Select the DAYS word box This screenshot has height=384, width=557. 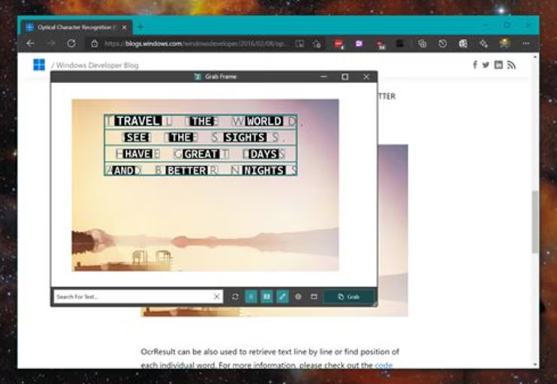[x=264, y=154]
